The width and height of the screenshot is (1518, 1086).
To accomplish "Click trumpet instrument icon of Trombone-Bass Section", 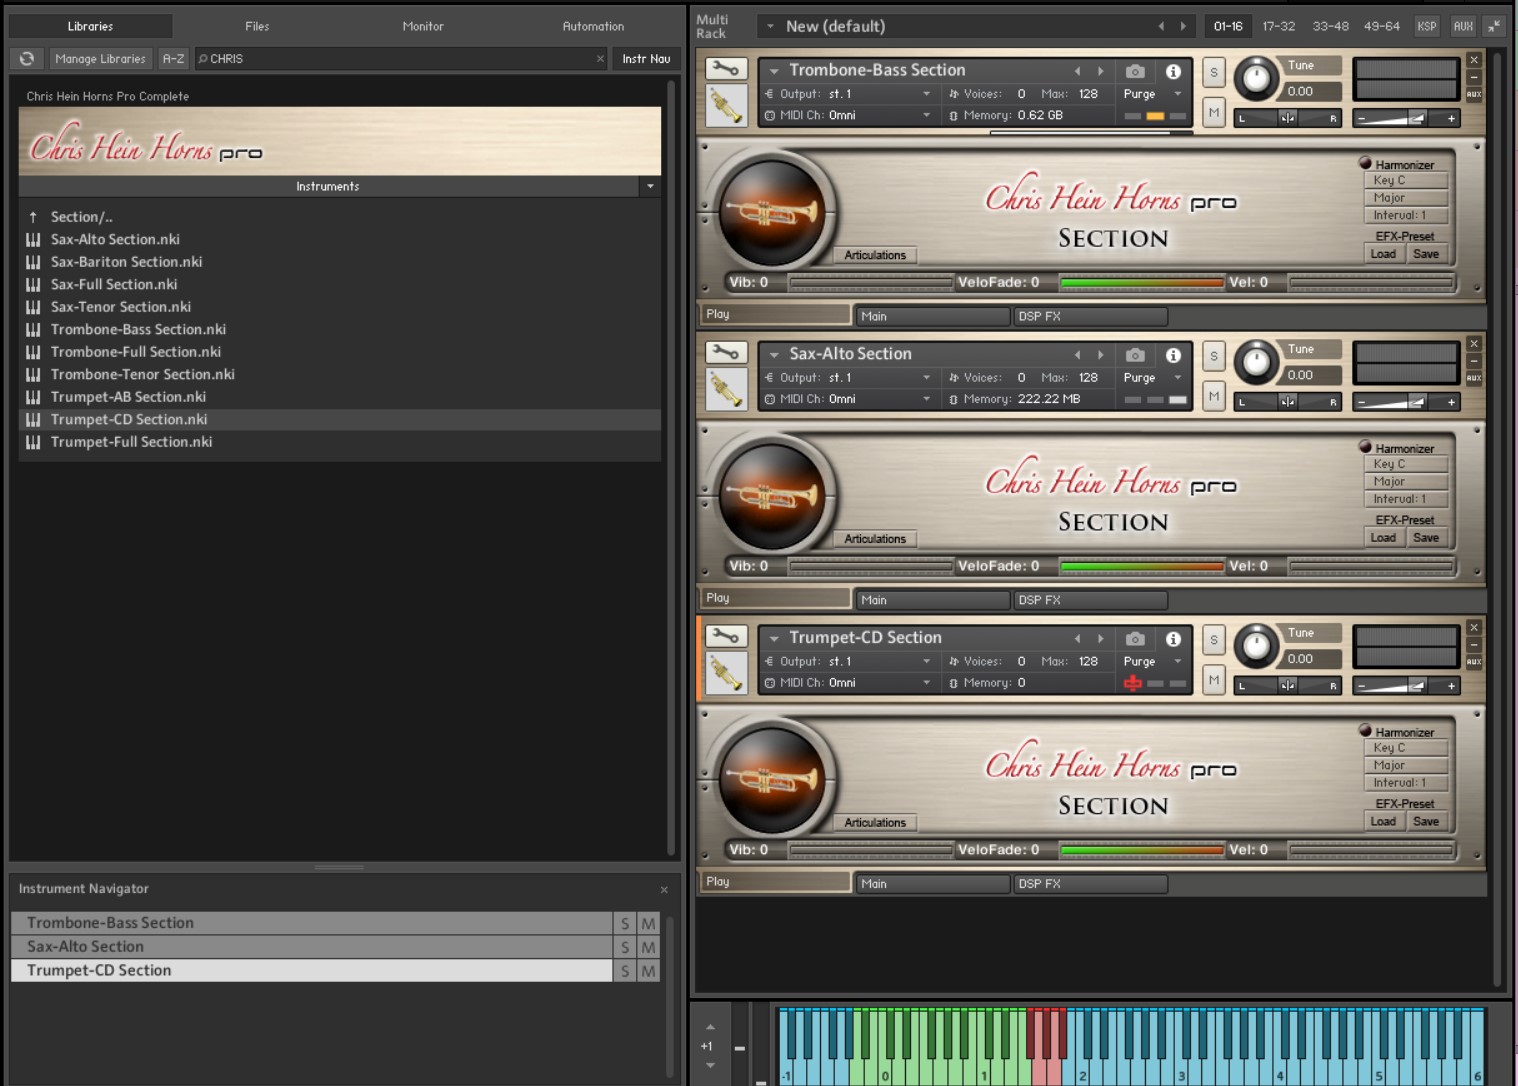I will [726, 106].
